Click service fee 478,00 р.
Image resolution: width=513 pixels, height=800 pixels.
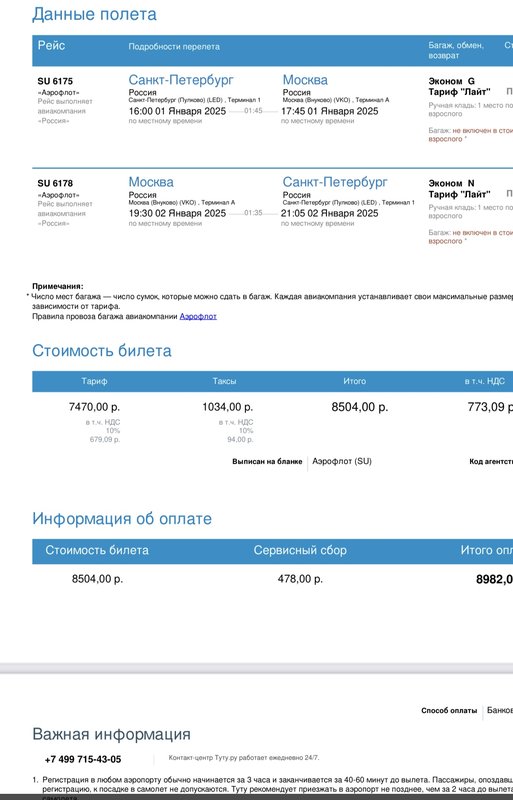(x=300, y=579)
